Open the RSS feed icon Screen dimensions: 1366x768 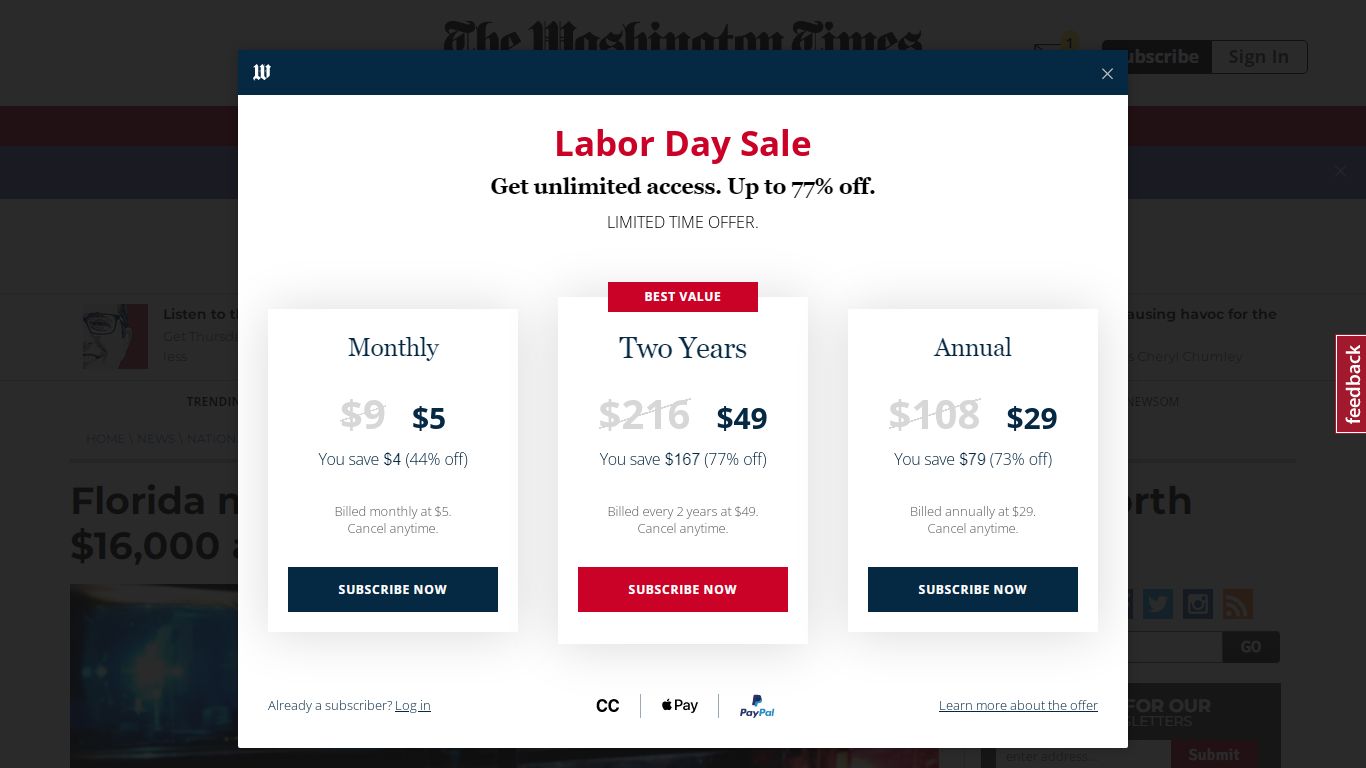[1237, 604]
